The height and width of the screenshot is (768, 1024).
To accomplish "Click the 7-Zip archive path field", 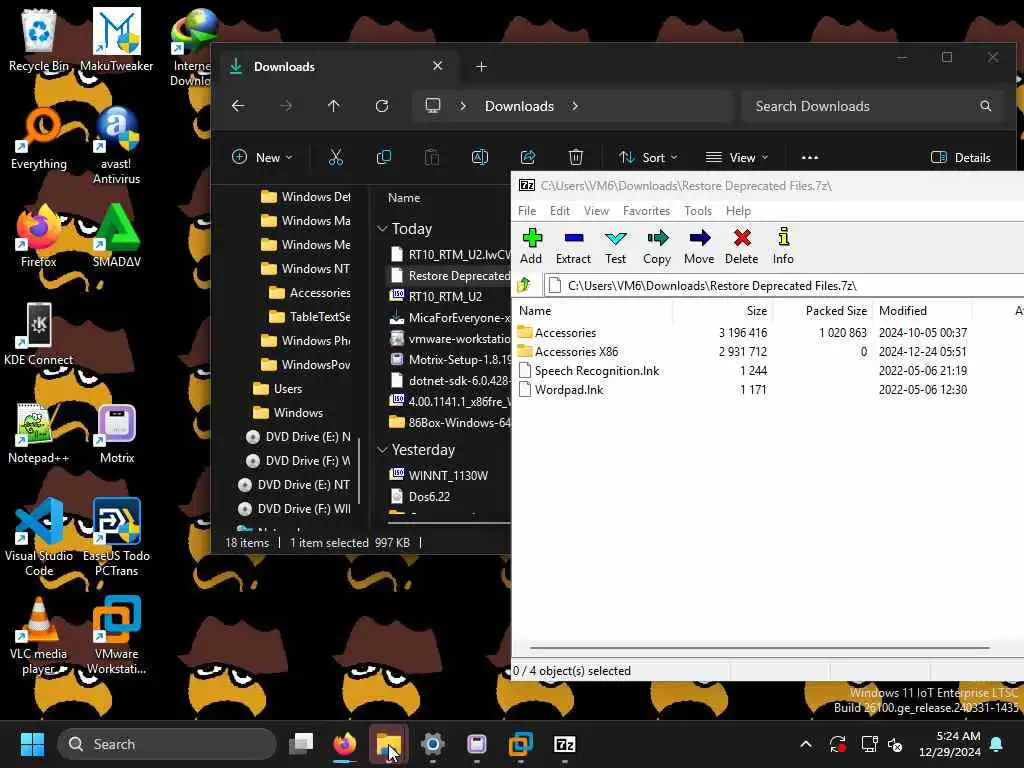I will pos(784,285).
